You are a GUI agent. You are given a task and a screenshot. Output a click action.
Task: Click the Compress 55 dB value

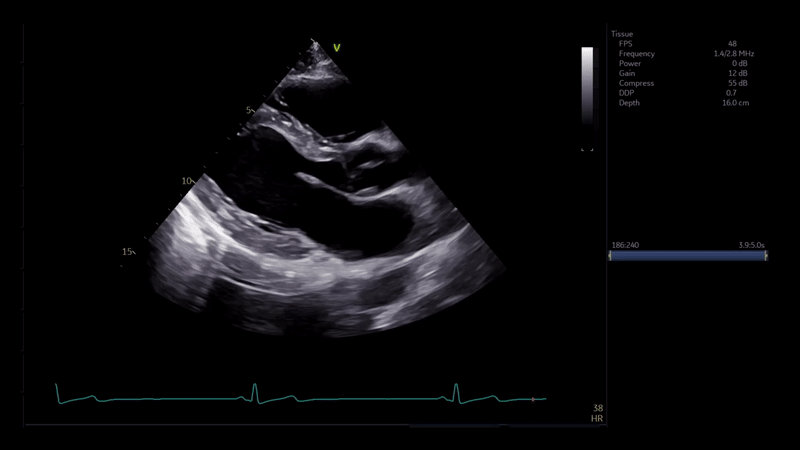[x=736, y=84]
